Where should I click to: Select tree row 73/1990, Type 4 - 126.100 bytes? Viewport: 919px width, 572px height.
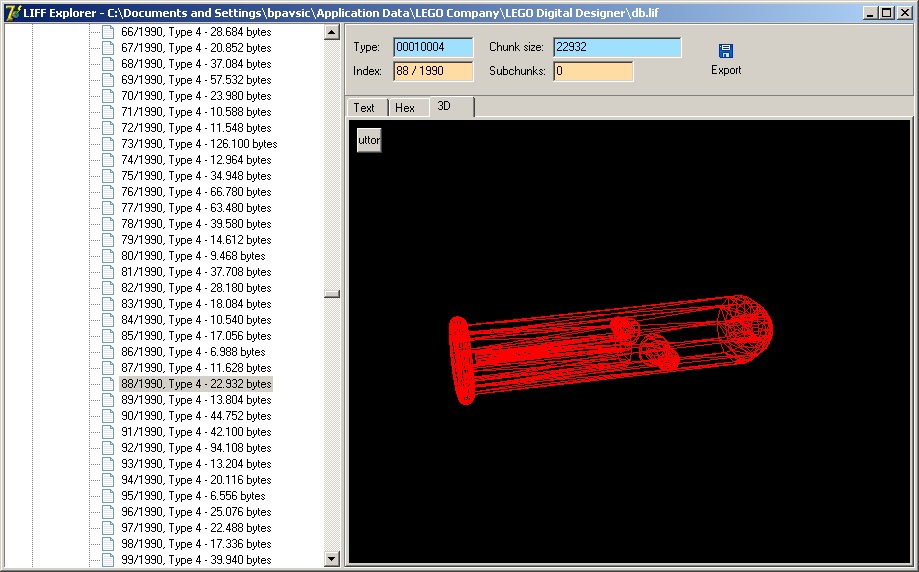[x=199, y=144]
